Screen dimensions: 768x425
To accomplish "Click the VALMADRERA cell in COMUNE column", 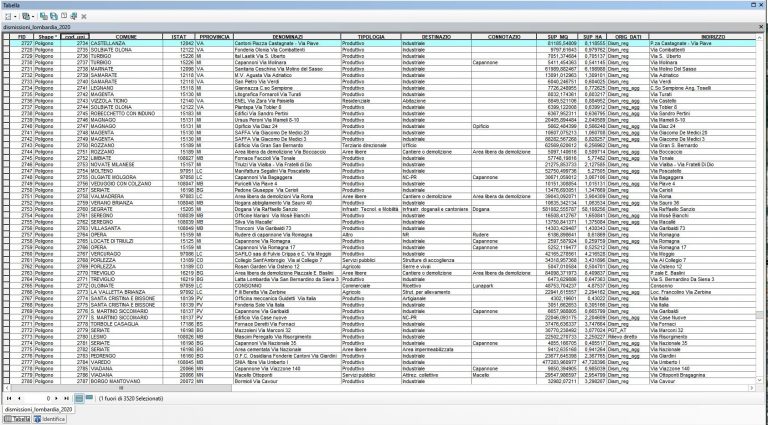I will [126, 196].
